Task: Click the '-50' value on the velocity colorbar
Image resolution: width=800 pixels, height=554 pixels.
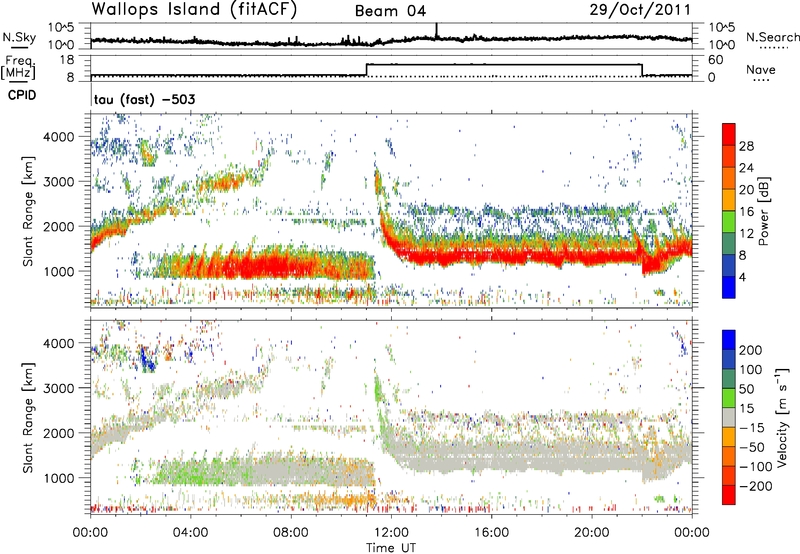Action: click(752, 447)
